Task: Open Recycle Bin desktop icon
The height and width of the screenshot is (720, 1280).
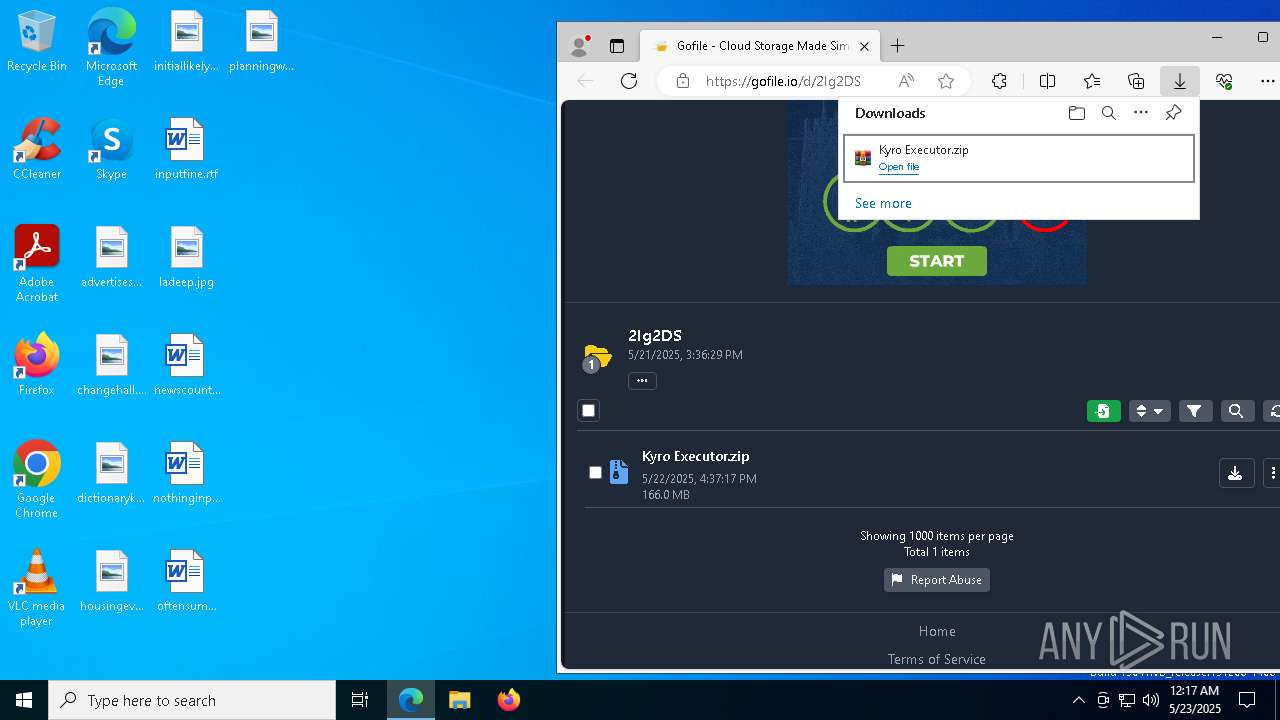Action: tap(37, 43)
